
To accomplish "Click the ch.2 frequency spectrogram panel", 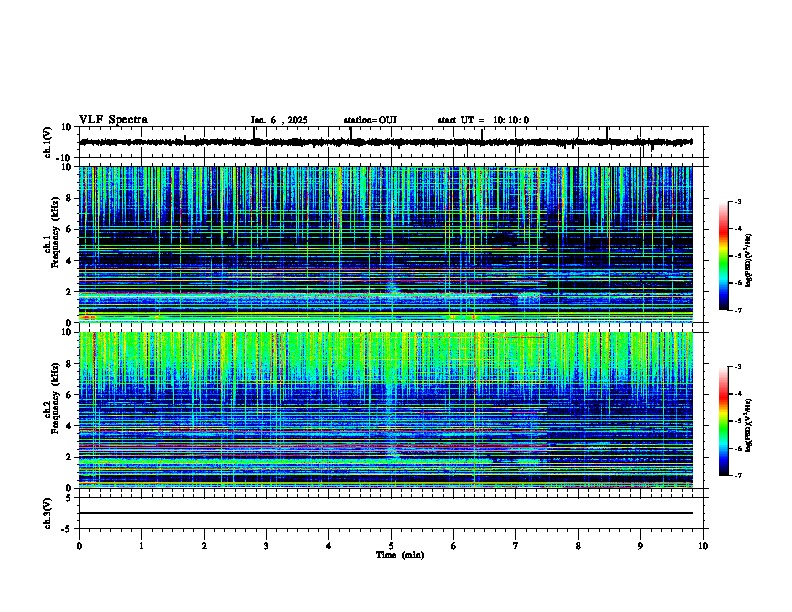I will click(386, 410).
